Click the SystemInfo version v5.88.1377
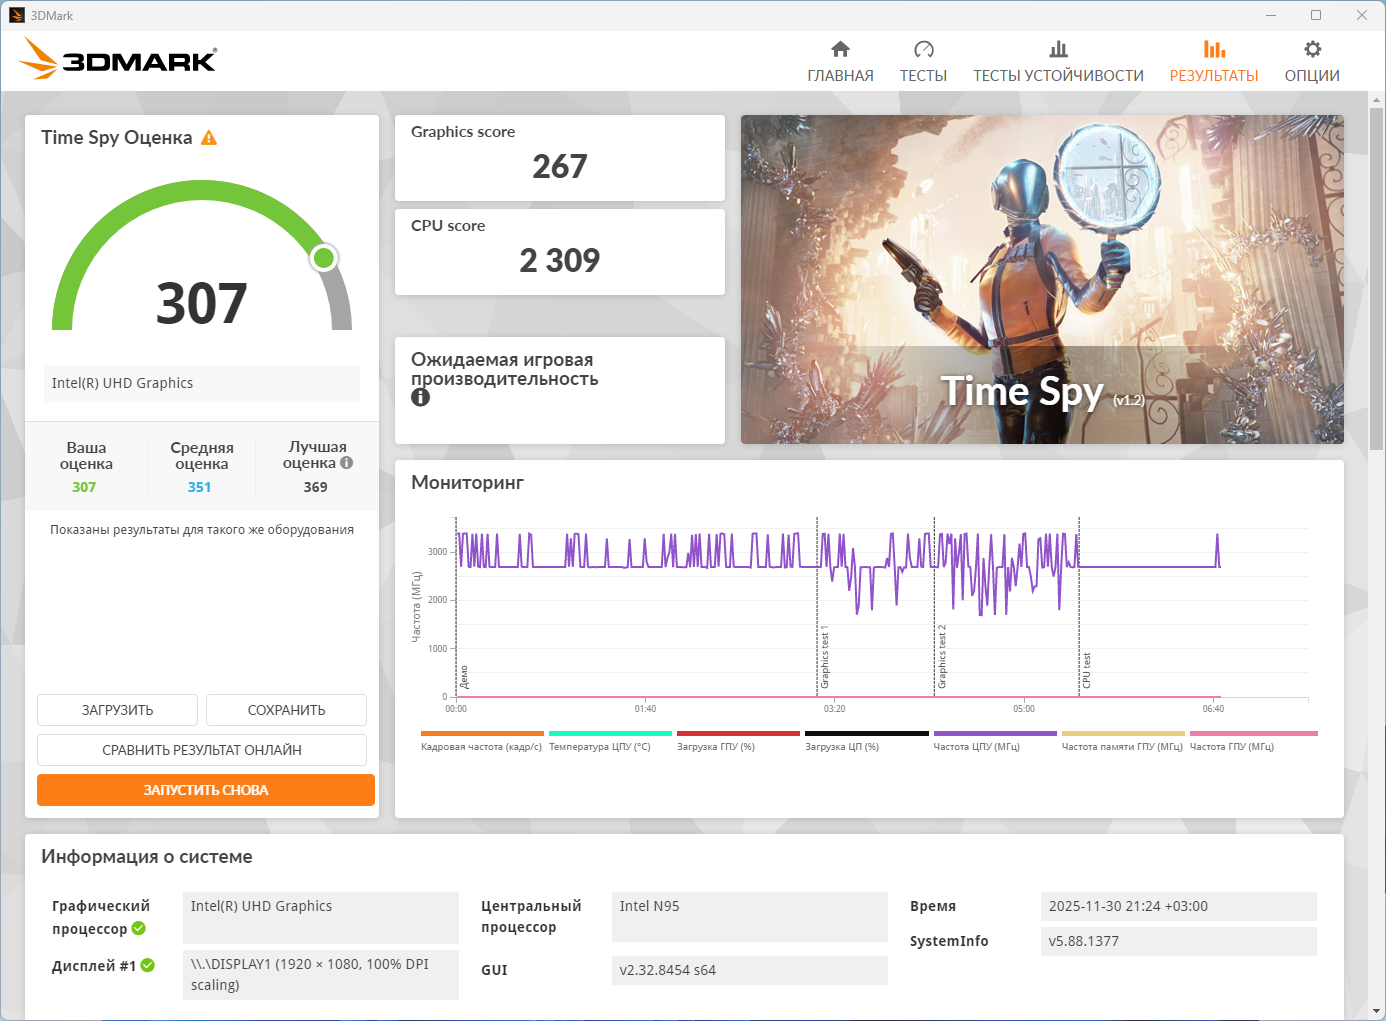Image resolution: width=1386 pixels, height=1021 pixels. pyautogui.click(x=1178, y=941)
